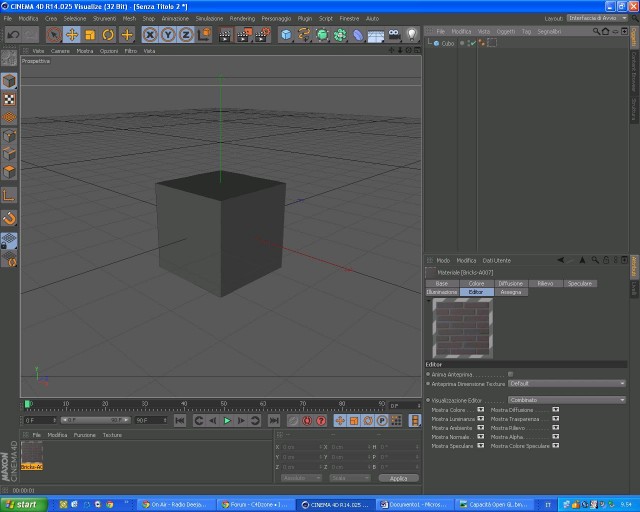Open the Layout Interfaccia di Avvio dropdown
Image resolution: width=640 pixels, height=512 pixels.
597,18
